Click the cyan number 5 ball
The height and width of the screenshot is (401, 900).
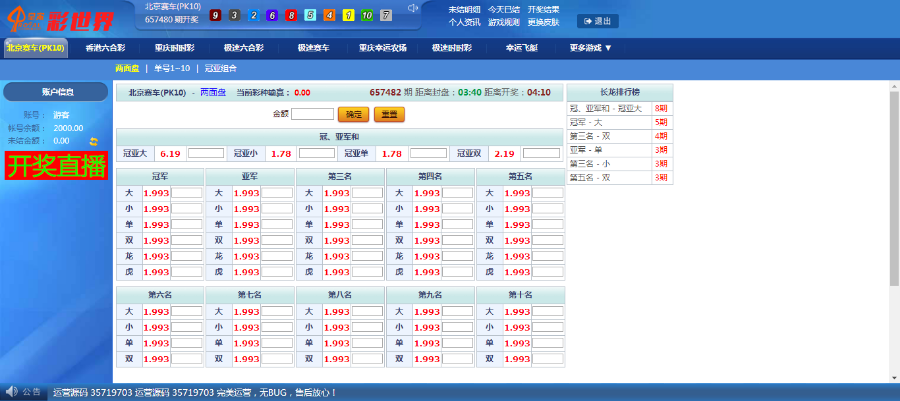(310, 15)
